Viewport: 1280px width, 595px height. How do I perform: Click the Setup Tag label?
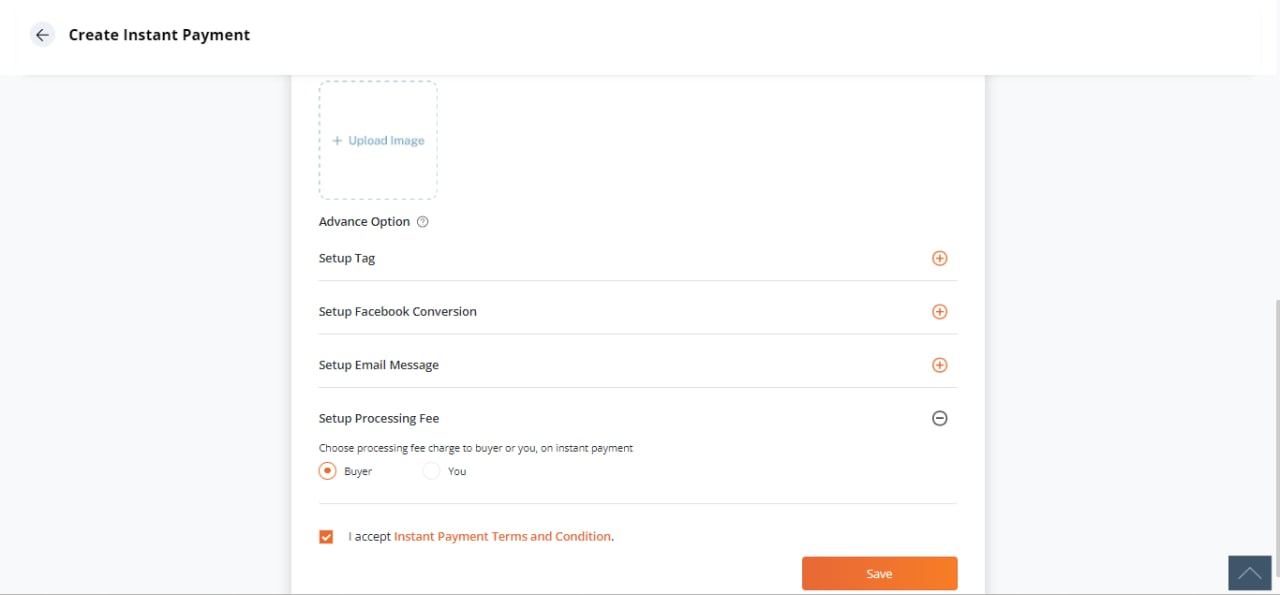tap(347, 258)
